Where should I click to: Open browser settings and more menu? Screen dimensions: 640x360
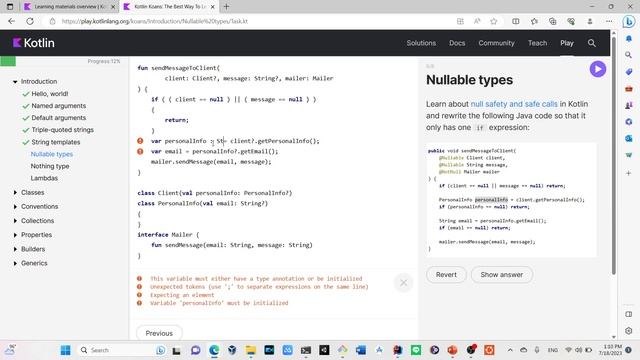click(609, 21)
